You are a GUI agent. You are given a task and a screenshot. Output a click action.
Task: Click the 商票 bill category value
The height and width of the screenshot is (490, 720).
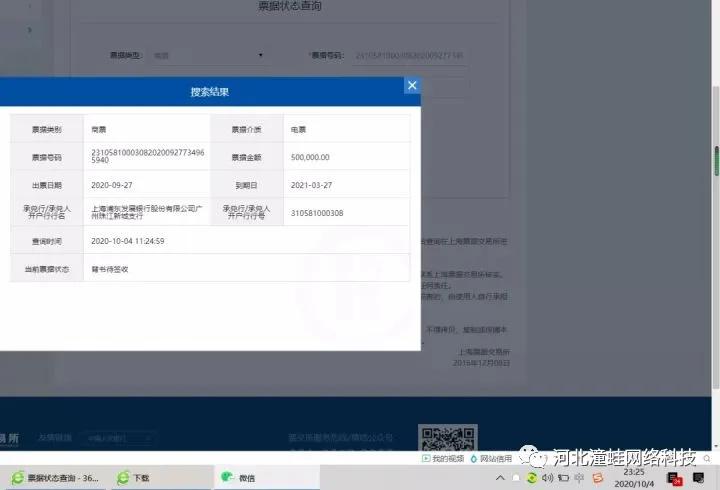click(x=98, y=130)
